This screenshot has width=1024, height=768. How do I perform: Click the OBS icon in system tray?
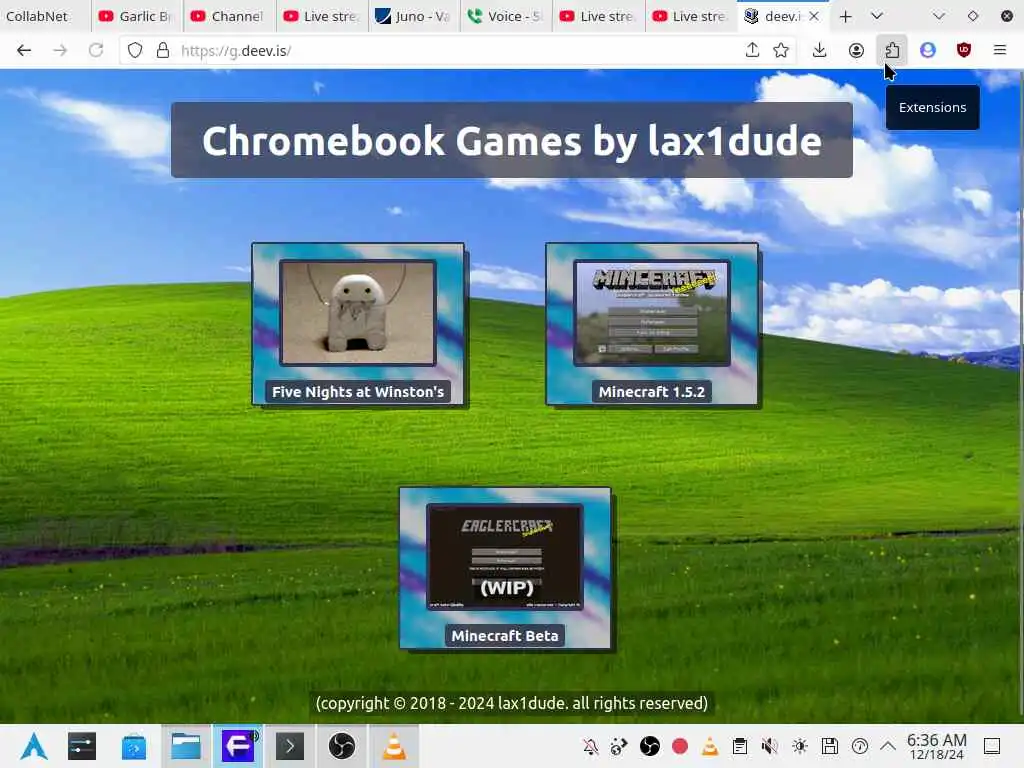(x=650, y=746)
